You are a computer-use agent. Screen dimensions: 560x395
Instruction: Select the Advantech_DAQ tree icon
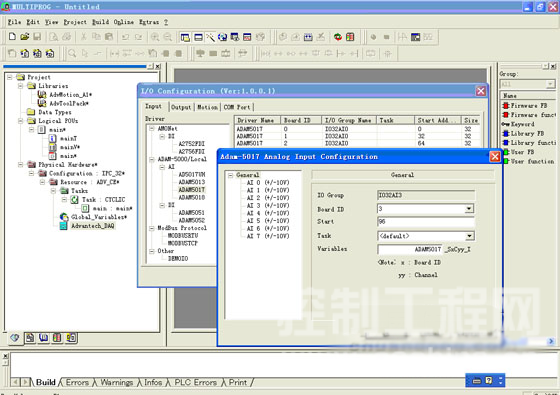click(x=63, y=226)
